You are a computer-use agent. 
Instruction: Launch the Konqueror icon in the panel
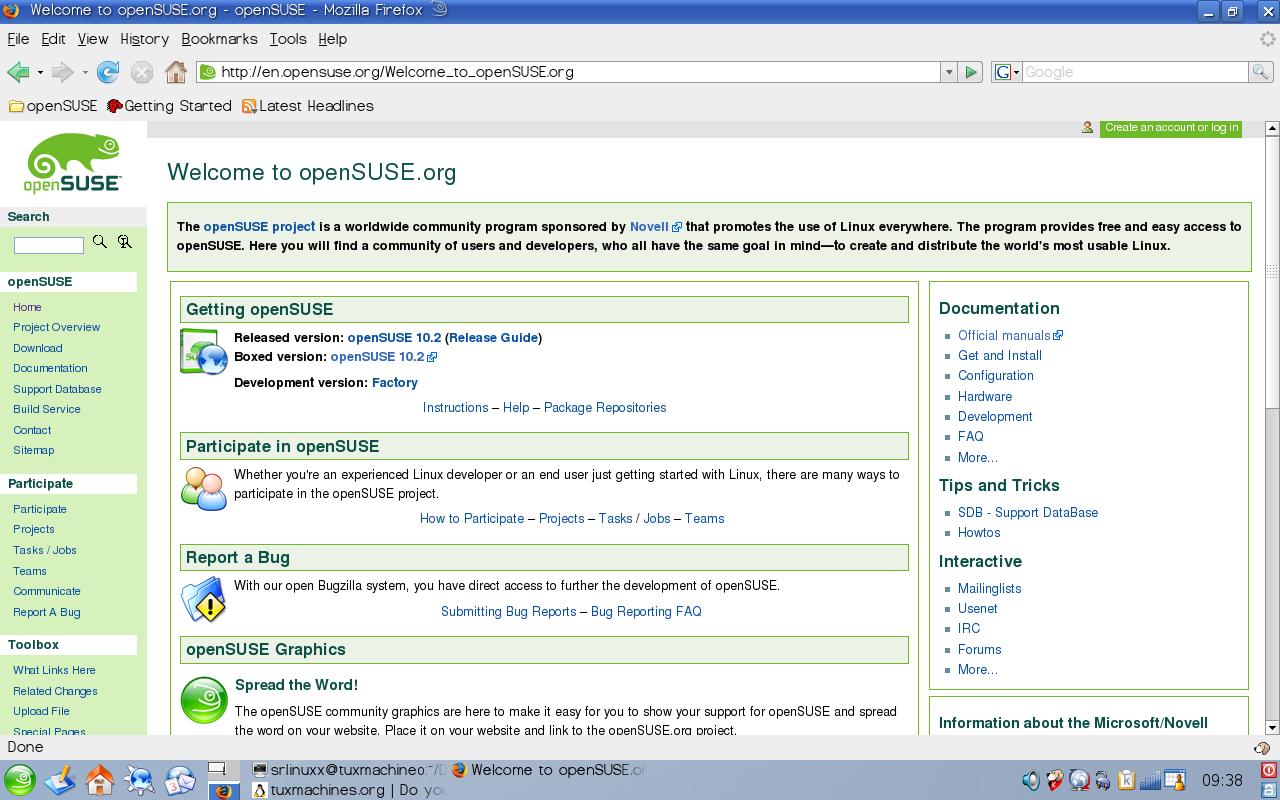coord(140,780)
